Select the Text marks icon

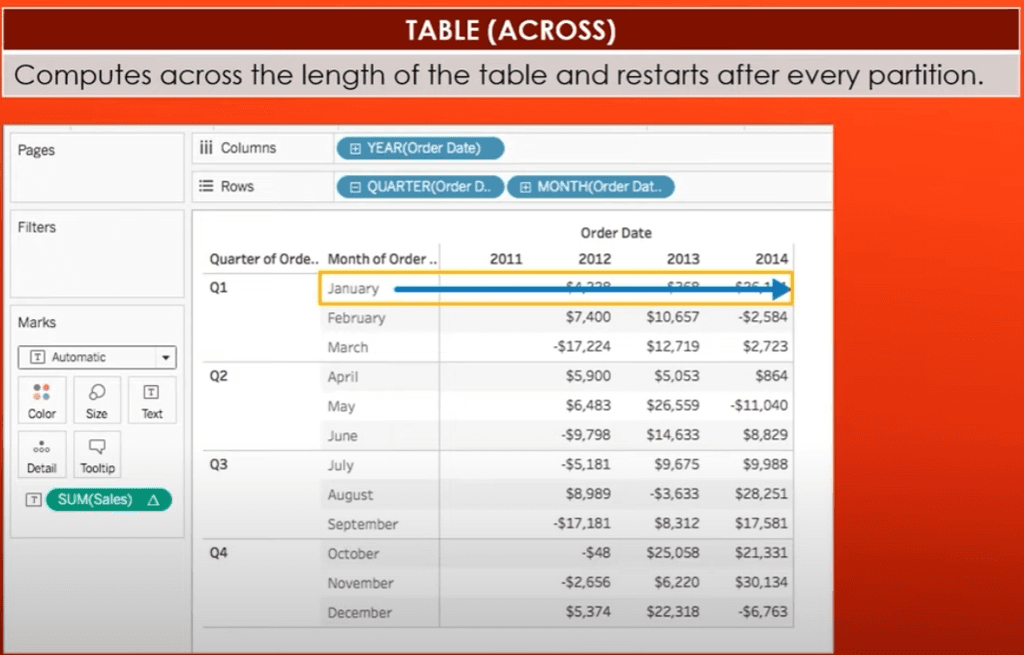point(152,400)
